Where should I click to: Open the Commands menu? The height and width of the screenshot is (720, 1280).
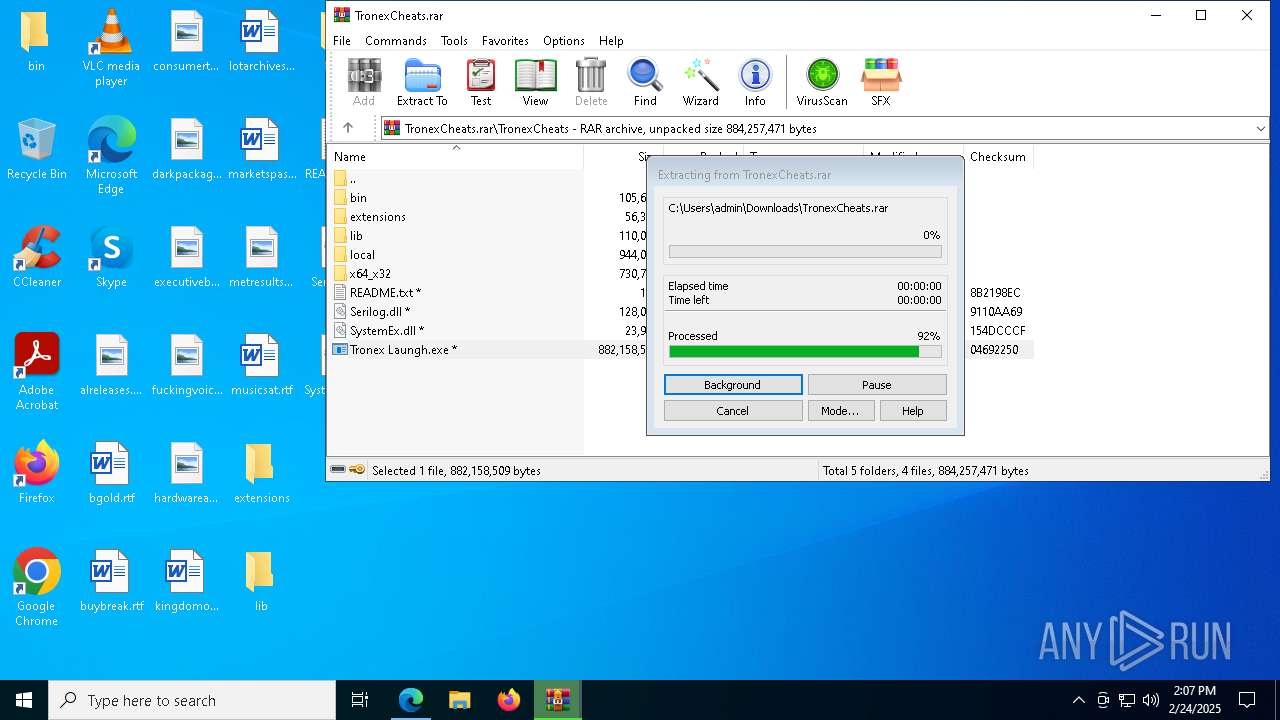tap(396, 41)
